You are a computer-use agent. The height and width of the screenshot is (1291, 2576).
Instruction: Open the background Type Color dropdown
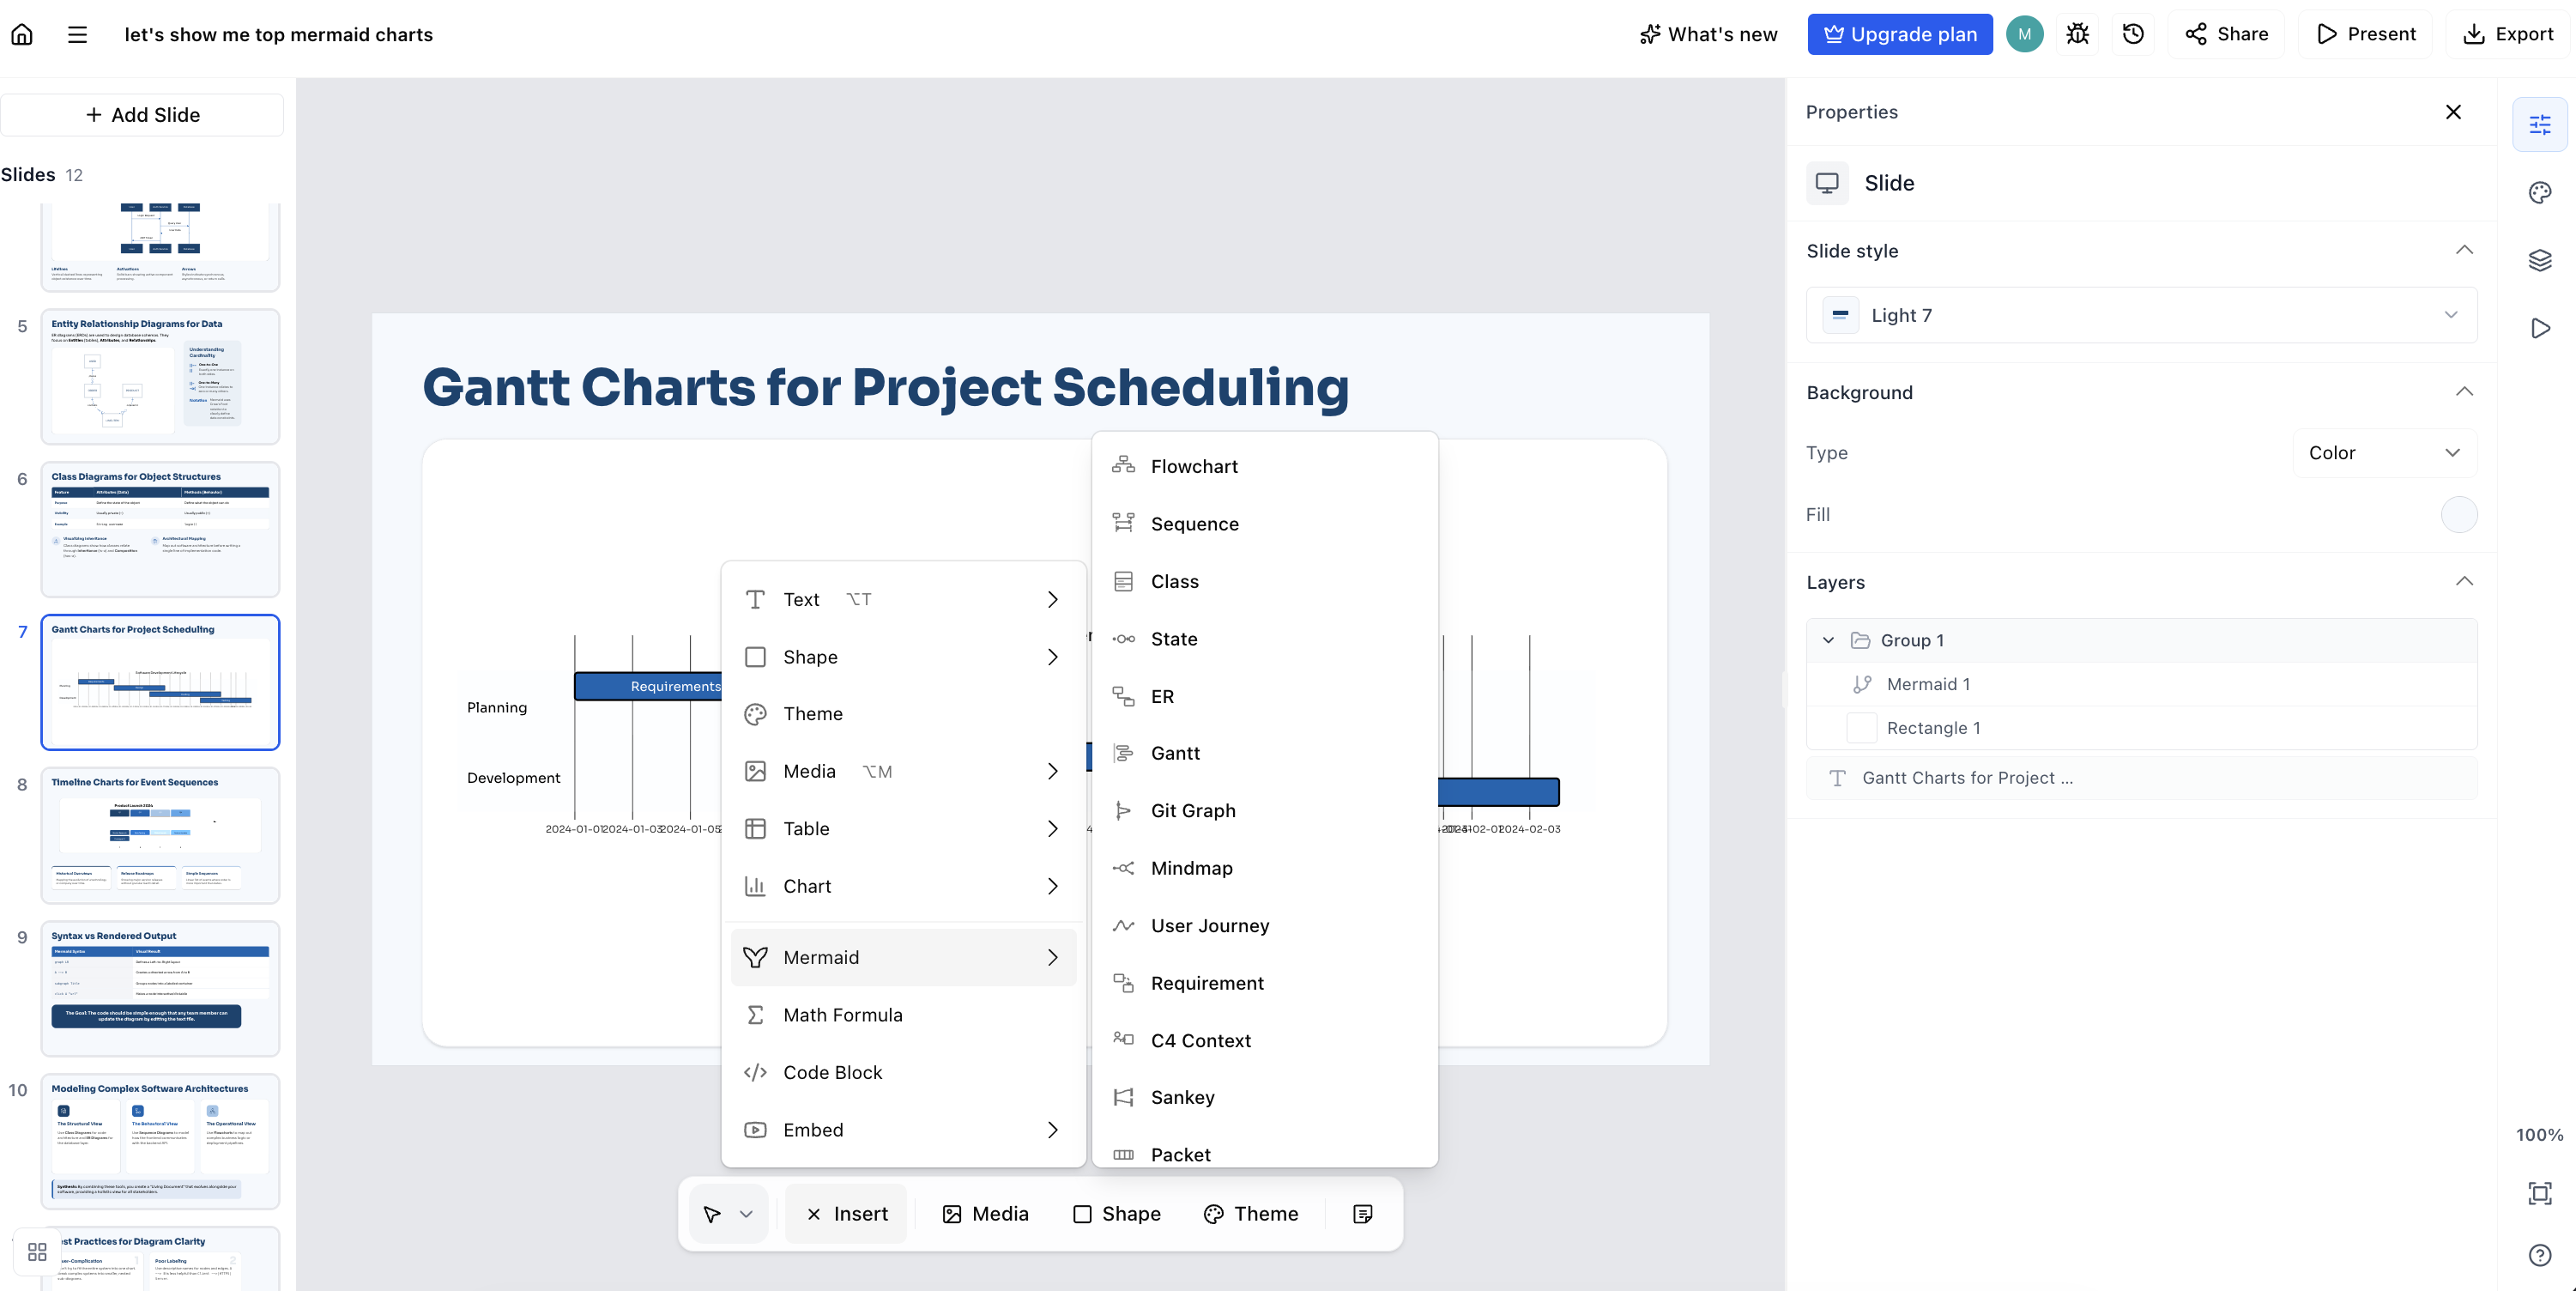coord(2384,453)
